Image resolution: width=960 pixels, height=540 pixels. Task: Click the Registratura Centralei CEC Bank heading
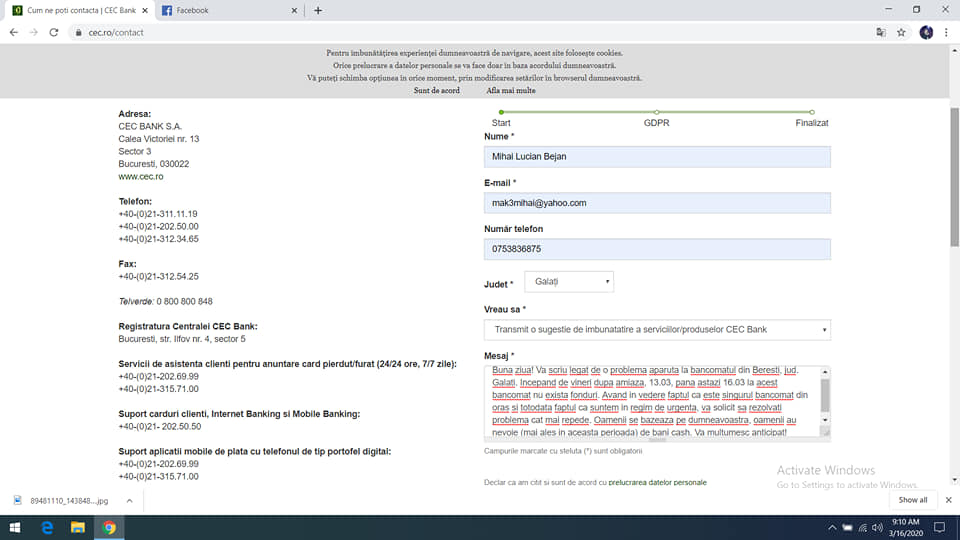point(188,326)
